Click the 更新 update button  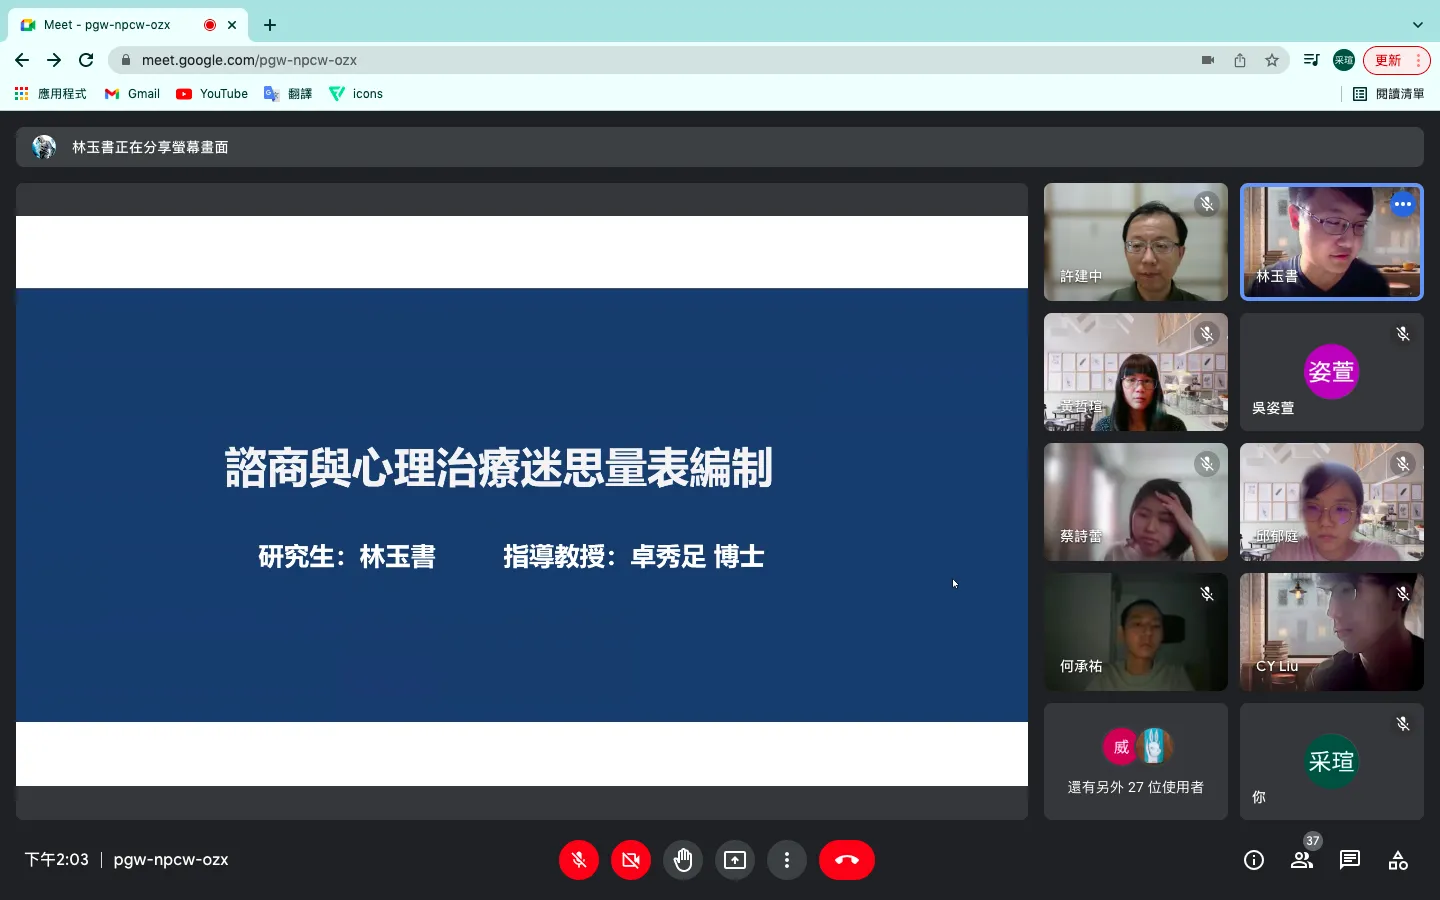pyautogui.click(x=1397, y=60)
